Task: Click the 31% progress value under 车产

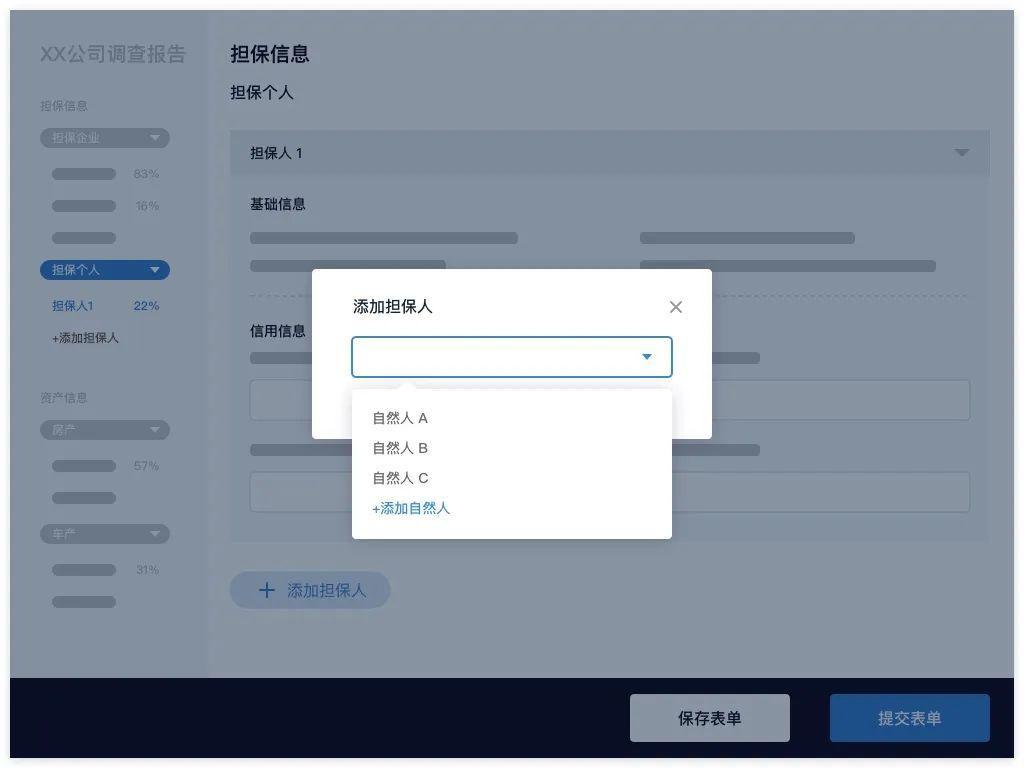Action: click(147, 569)
